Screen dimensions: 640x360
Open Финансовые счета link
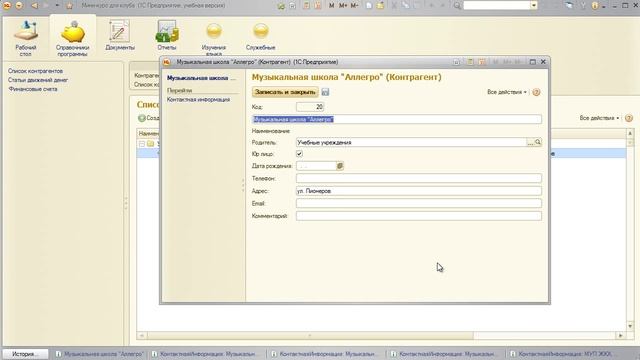(x=33, y=89)
